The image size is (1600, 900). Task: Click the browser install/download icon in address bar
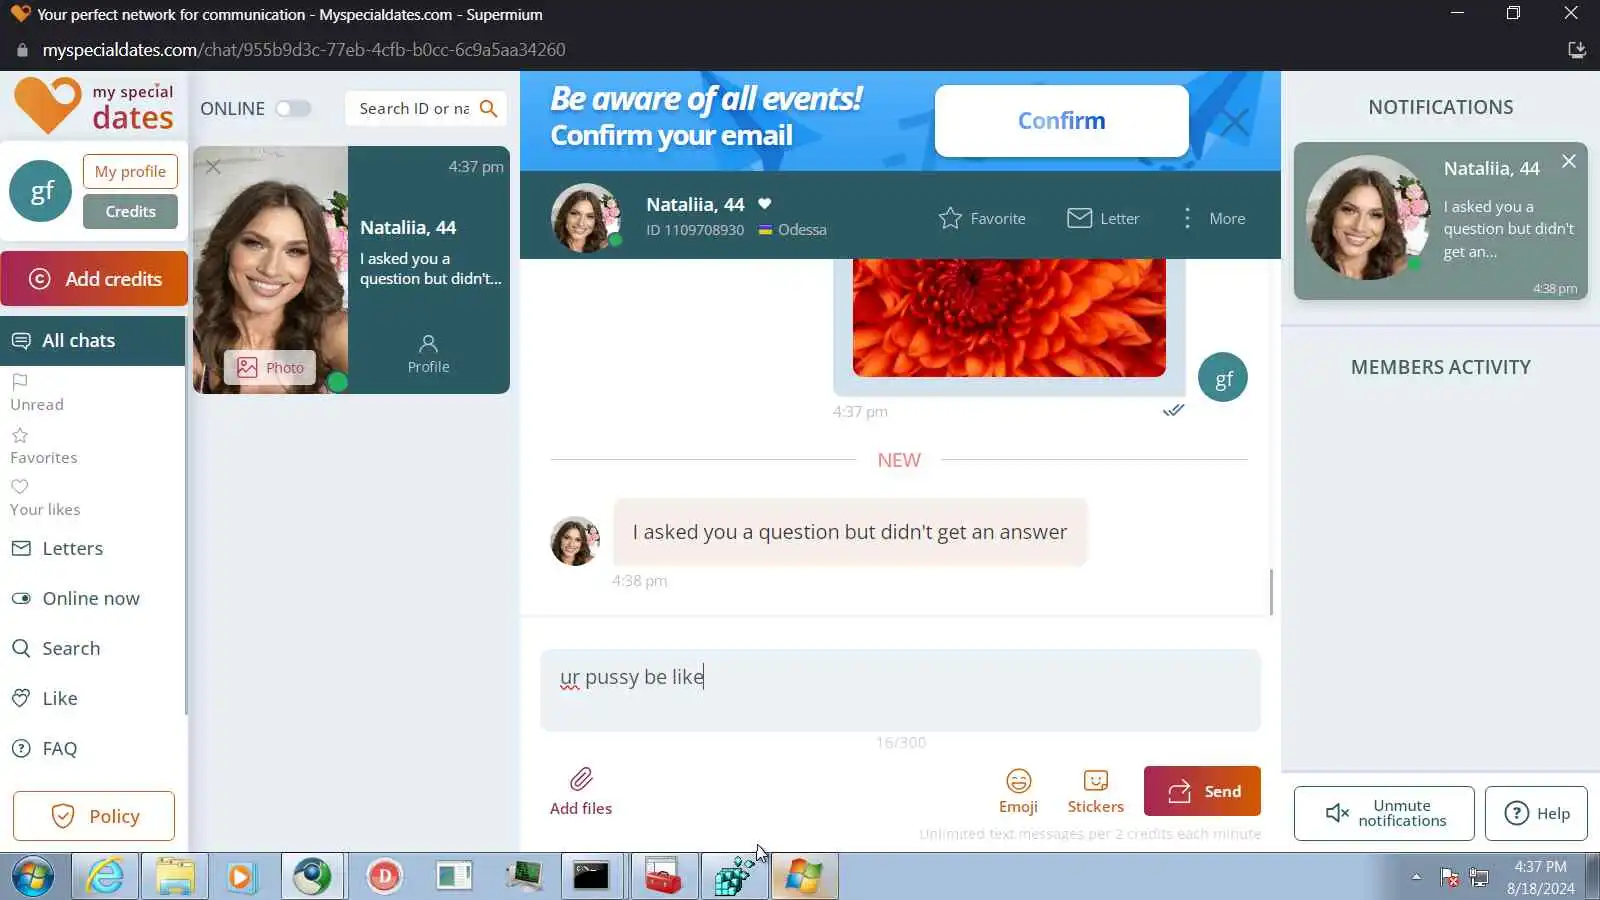click(1576, 50)
